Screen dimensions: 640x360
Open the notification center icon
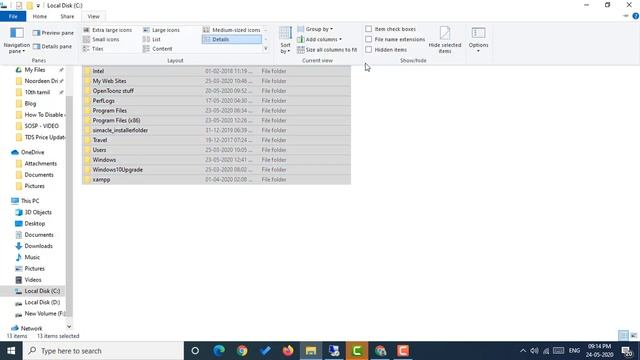coord(627,351)
